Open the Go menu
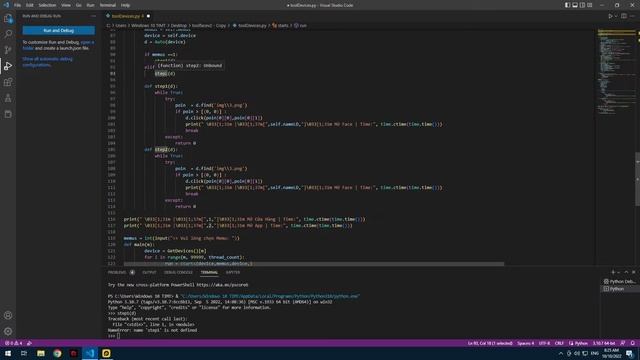640x360 pixels. coord(78,5)
